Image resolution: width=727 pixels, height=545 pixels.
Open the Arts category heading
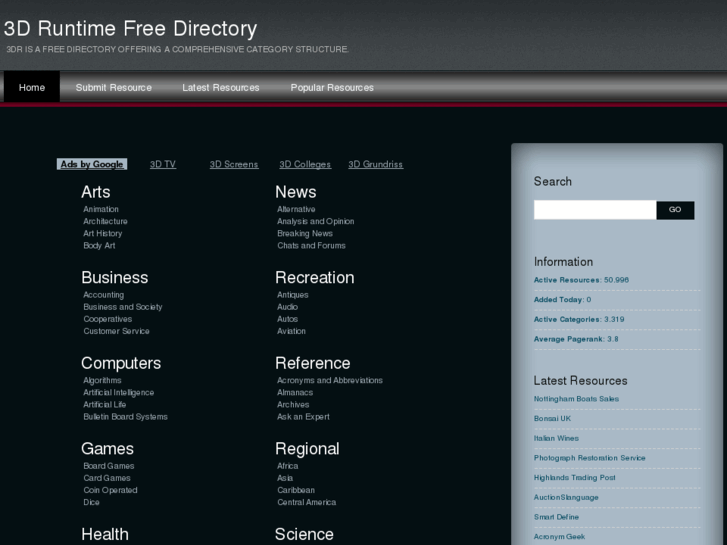tap(96, 192)
